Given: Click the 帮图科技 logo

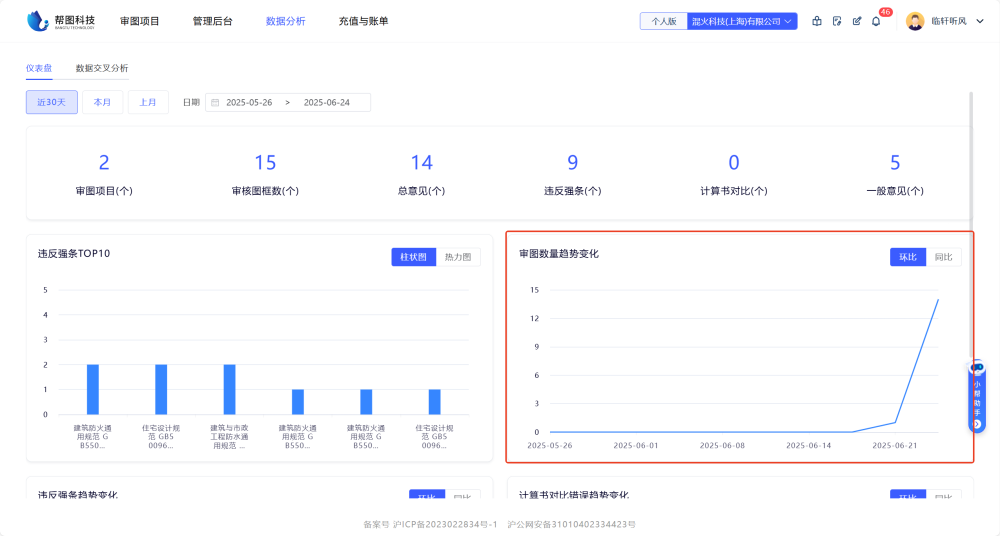Looking at the screenshot, I should click(61, 20).
